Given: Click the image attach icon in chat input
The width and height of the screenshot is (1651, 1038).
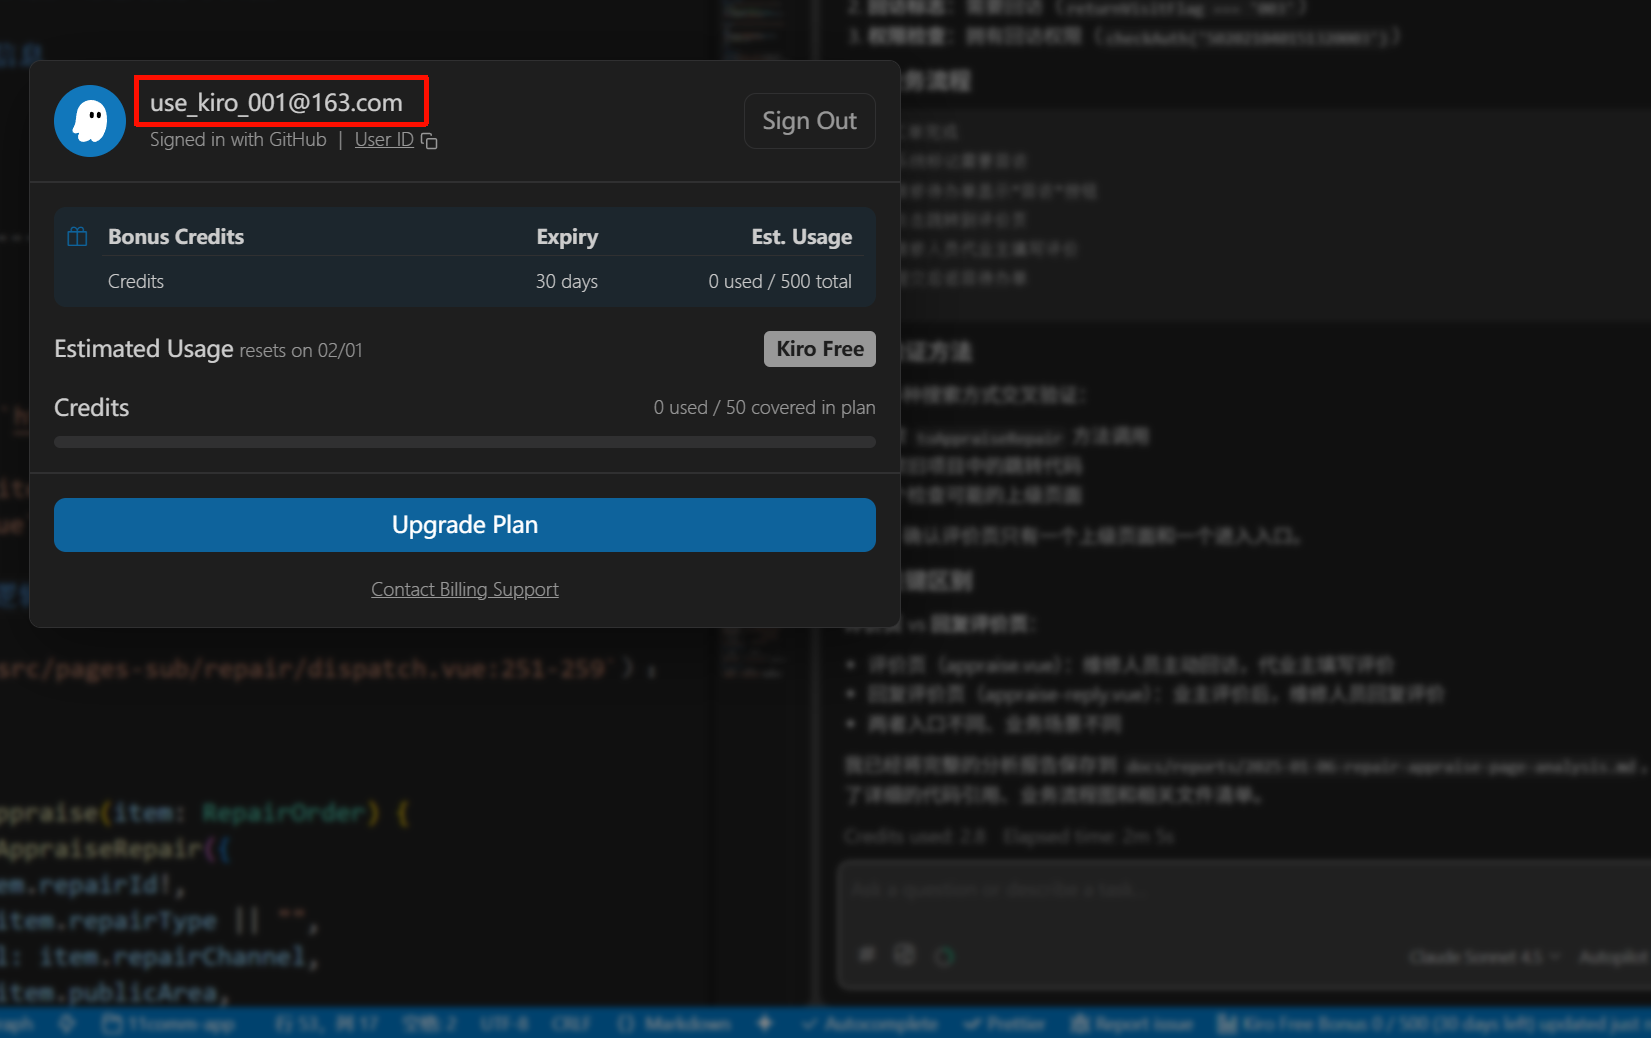Looking at the screenshot, I should pos(904,955).
